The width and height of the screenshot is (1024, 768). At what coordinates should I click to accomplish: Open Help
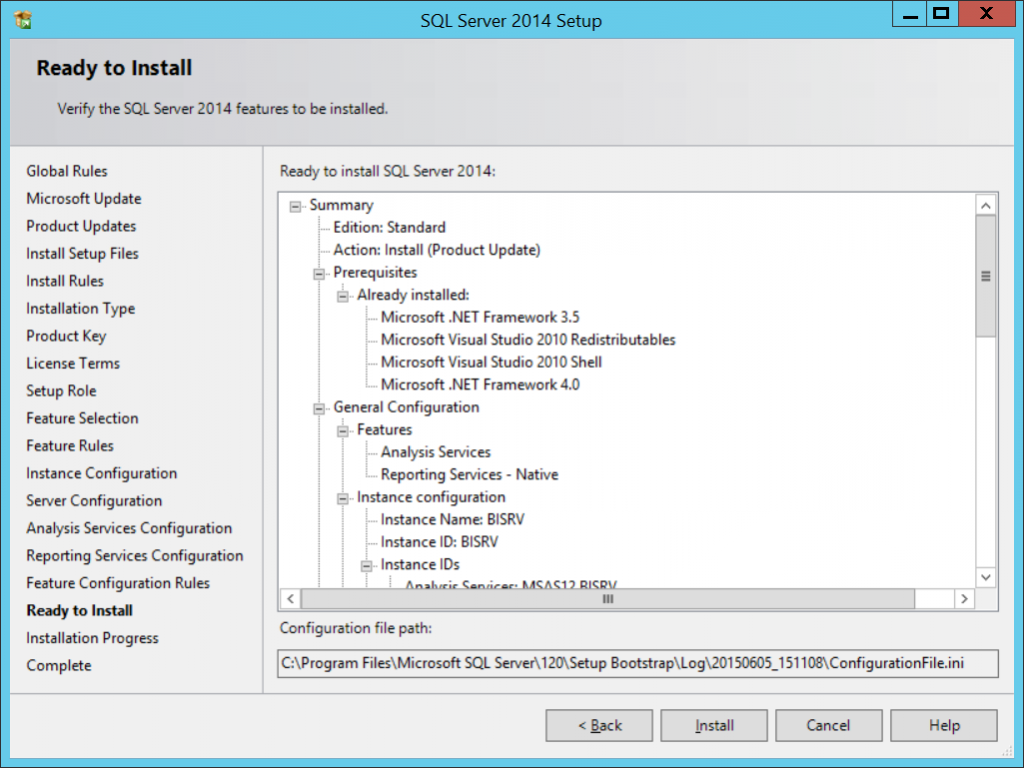coord(943,725)
